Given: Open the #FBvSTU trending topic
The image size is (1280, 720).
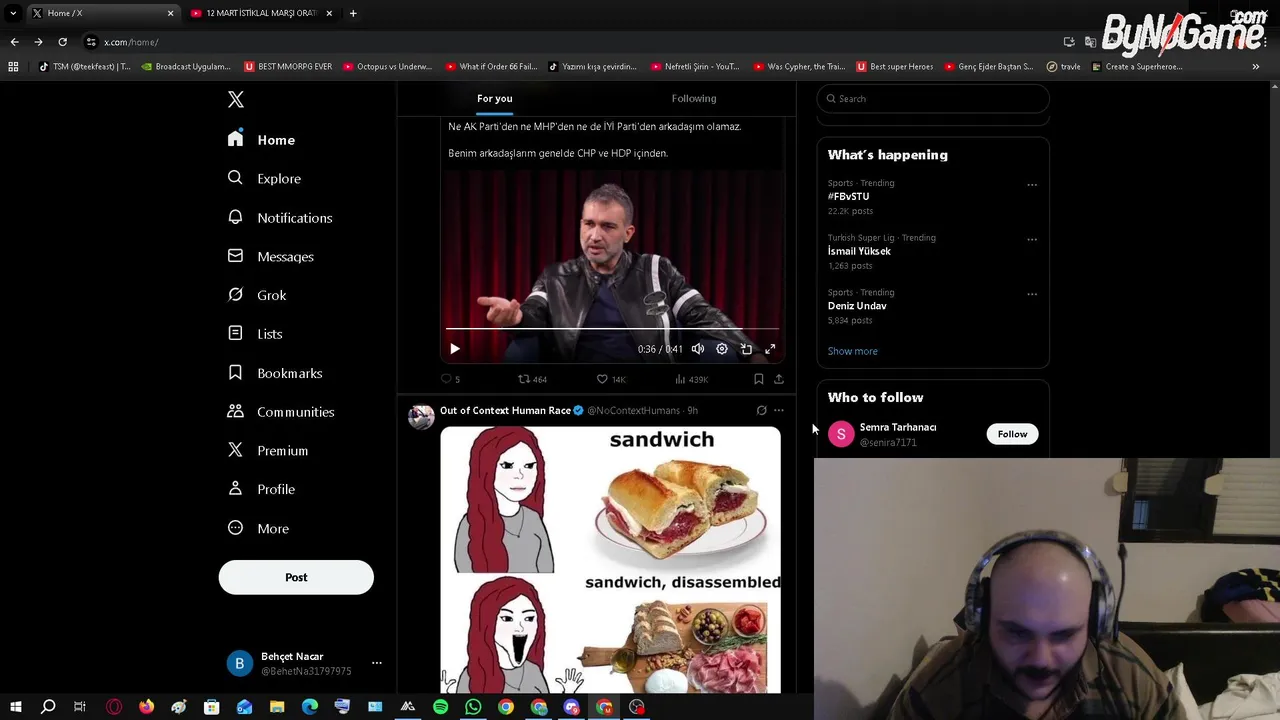Looking at the screenshot, I should click(x=848, y=197).
